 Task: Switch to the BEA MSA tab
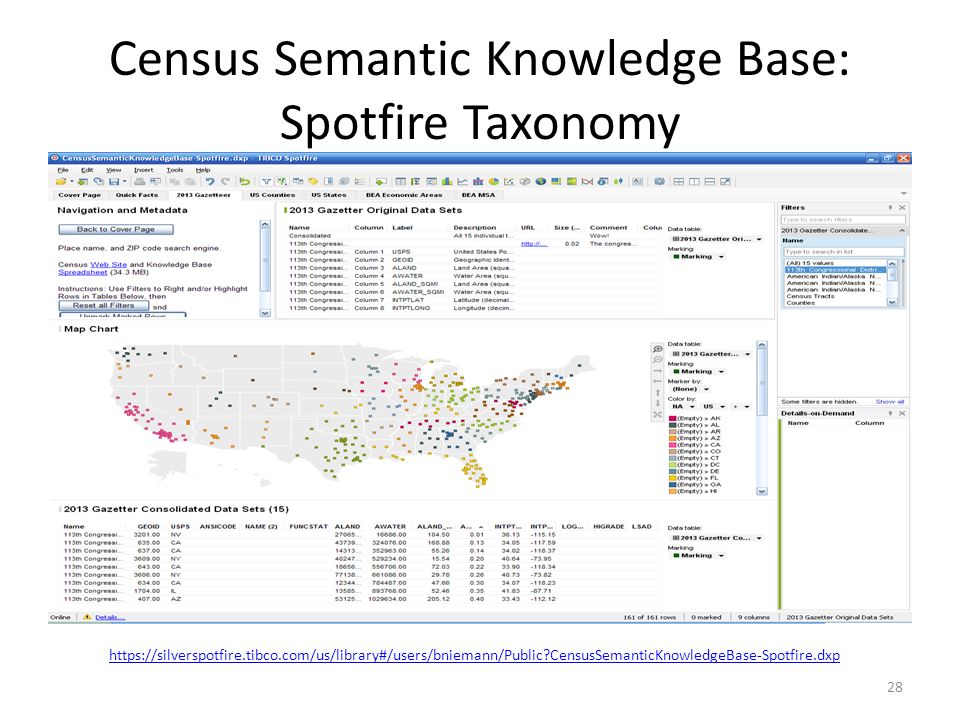478,195
